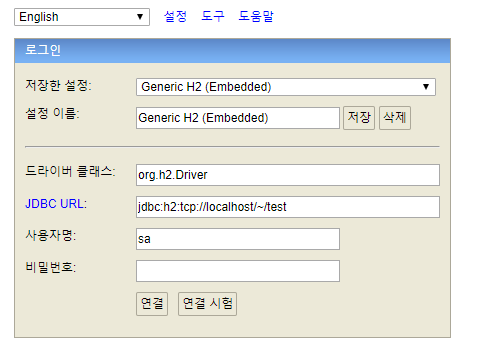Click the 저장 button
This screenshot has height=361, width=491.
point(359,118)
